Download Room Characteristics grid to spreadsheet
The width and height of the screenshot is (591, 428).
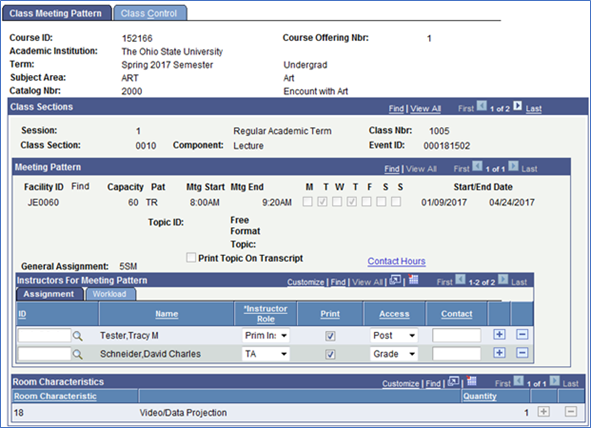[471, 381]
